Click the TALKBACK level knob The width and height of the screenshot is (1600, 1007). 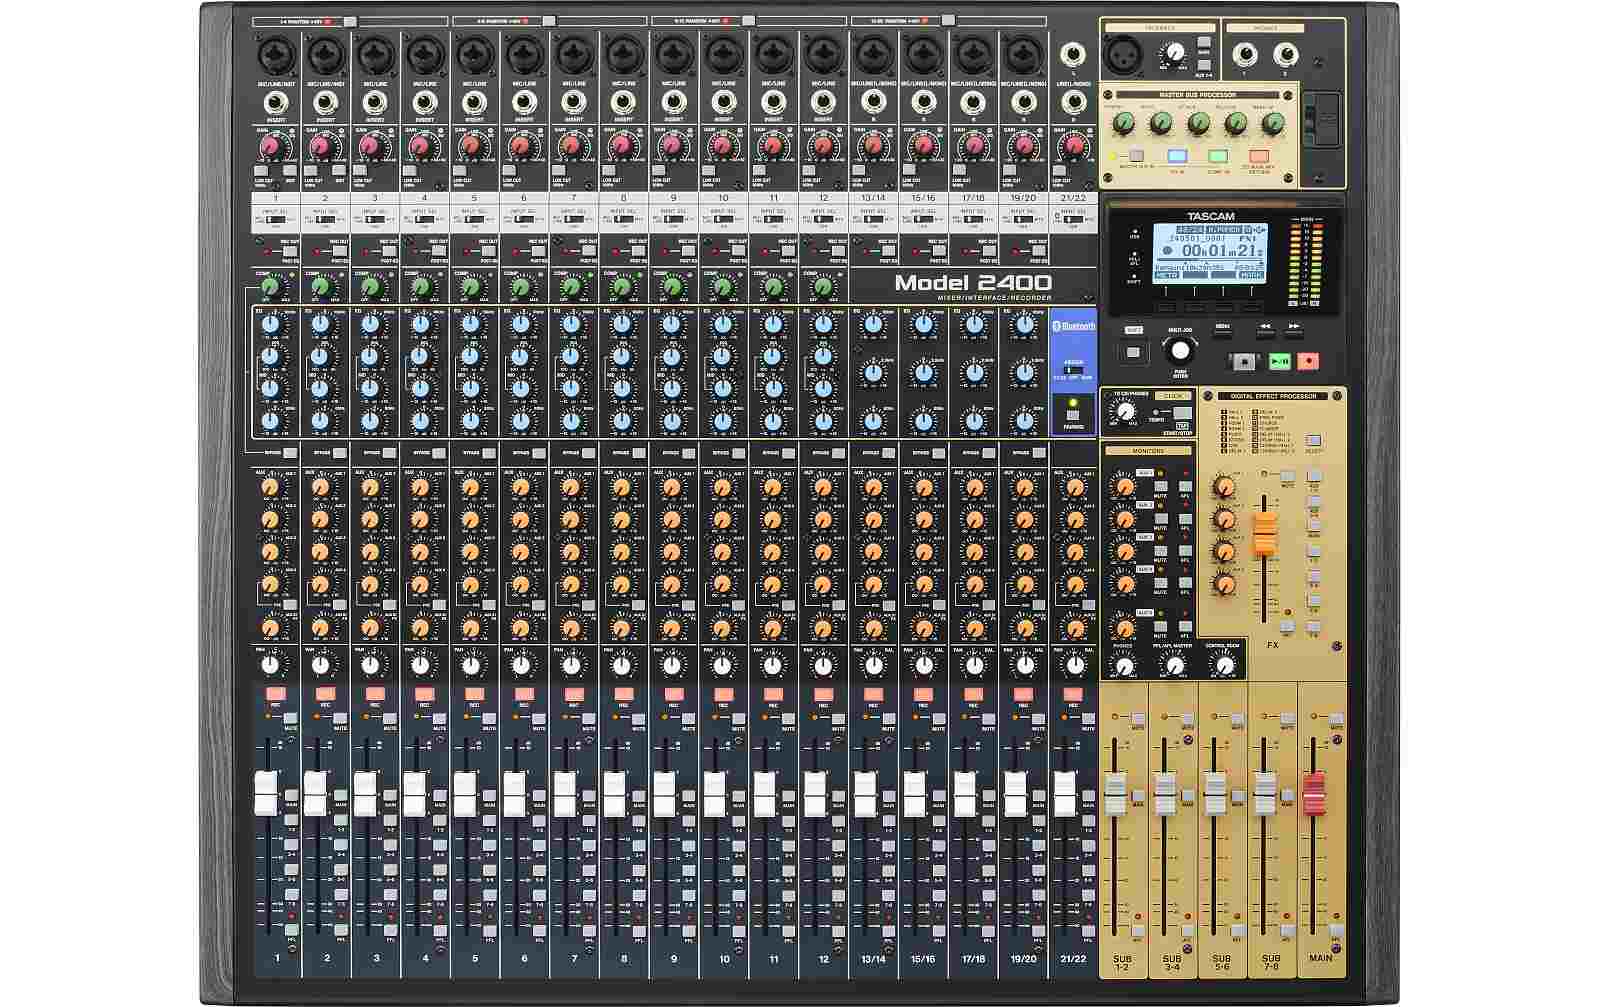point(1175,51)
